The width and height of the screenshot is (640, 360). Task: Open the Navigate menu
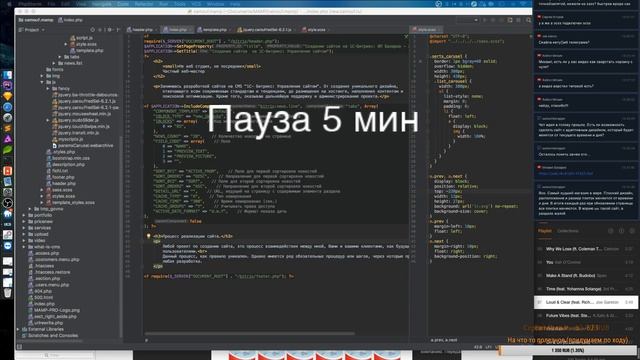point(102,4)
